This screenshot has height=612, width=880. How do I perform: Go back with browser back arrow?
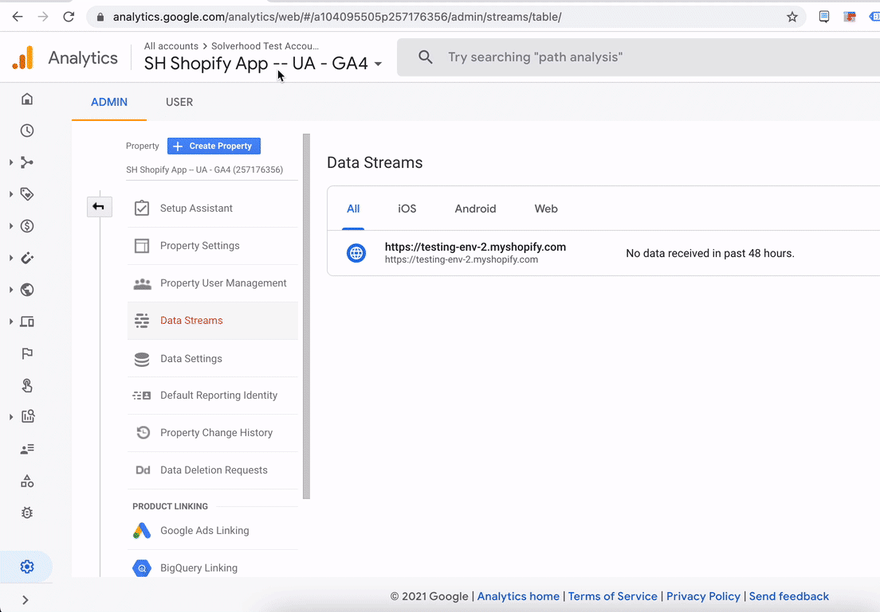[x=17, y=17]
